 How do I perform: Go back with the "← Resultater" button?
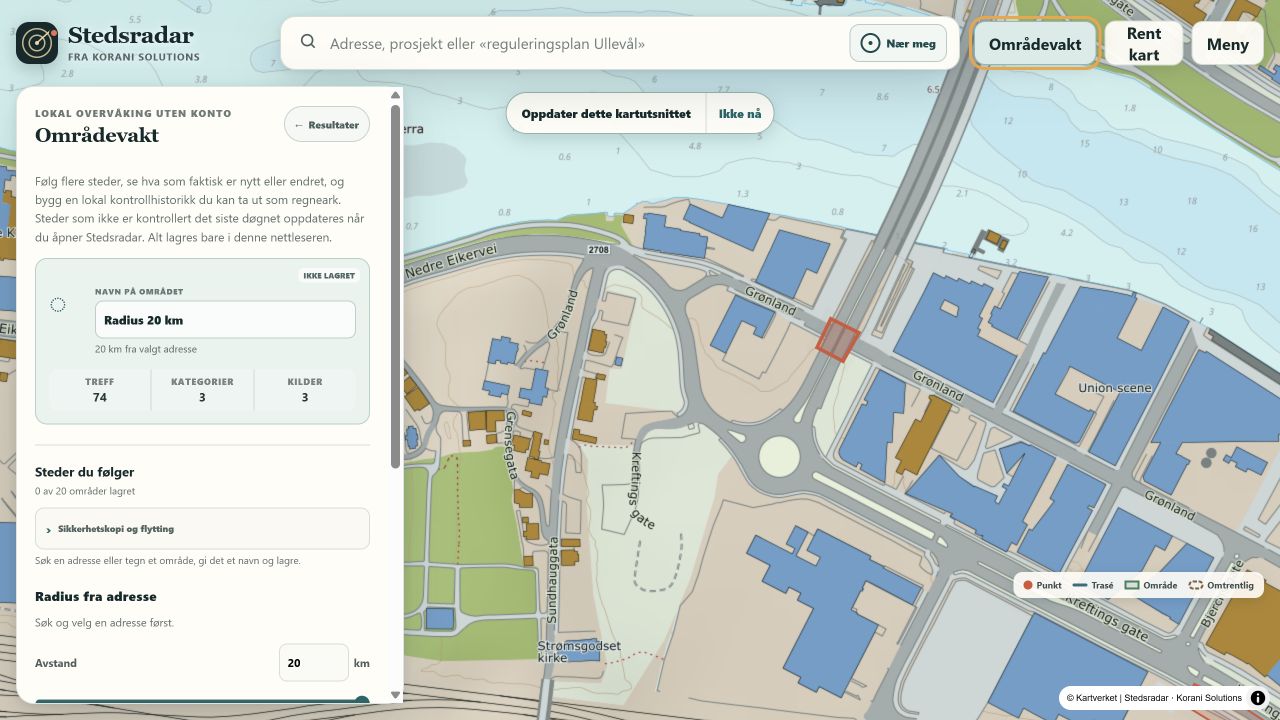(327, 125)
